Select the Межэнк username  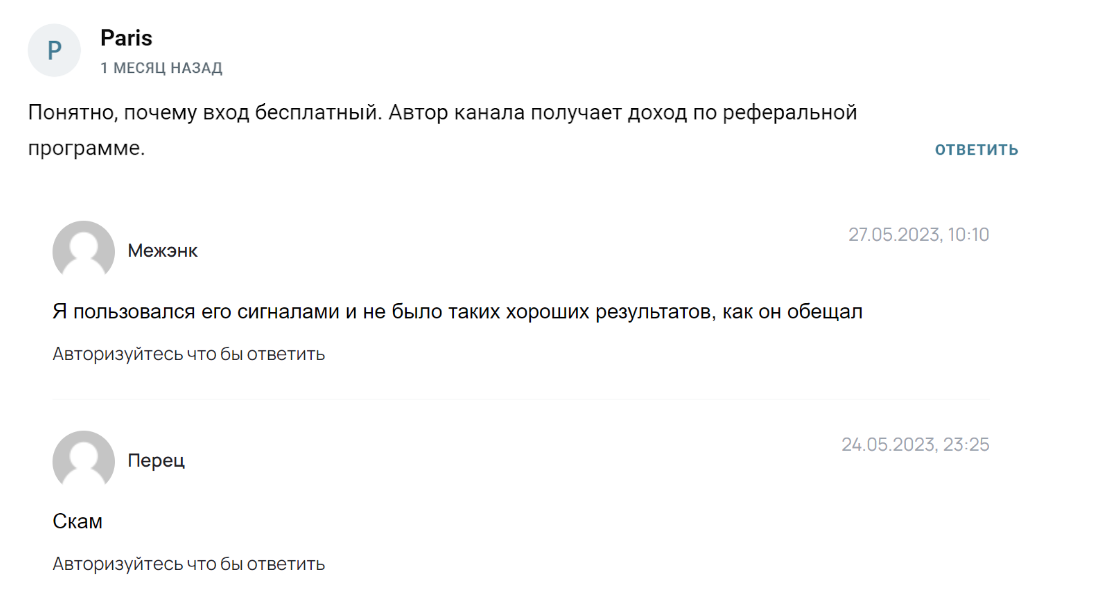coord(163,251)
